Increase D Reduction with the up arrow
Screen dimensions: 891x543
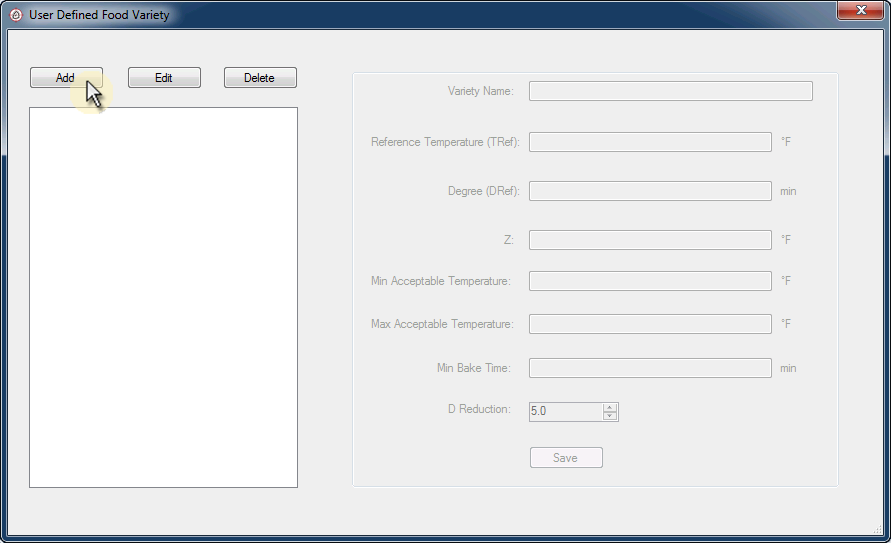[610, 407]
